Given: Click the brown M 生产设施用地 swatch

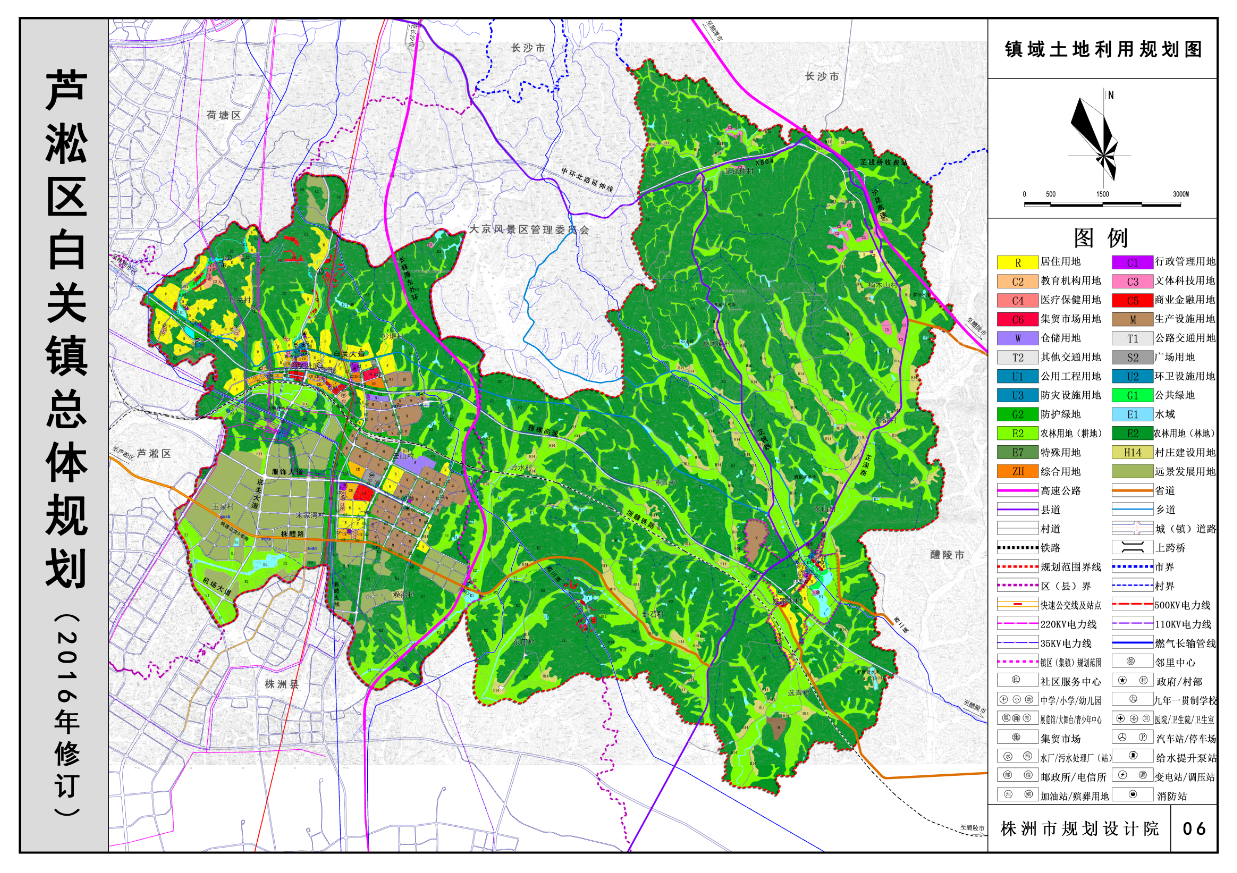Looking at the screenshot, I should click(1133, 320).
